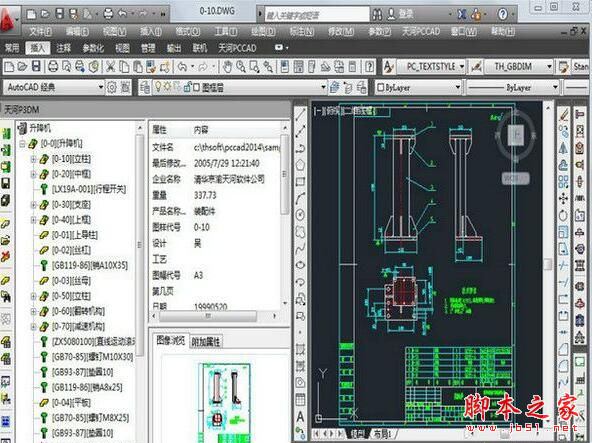Select the Move tool in modify toolbar
This screenshot has height=443, width=592.
(563, 198)
